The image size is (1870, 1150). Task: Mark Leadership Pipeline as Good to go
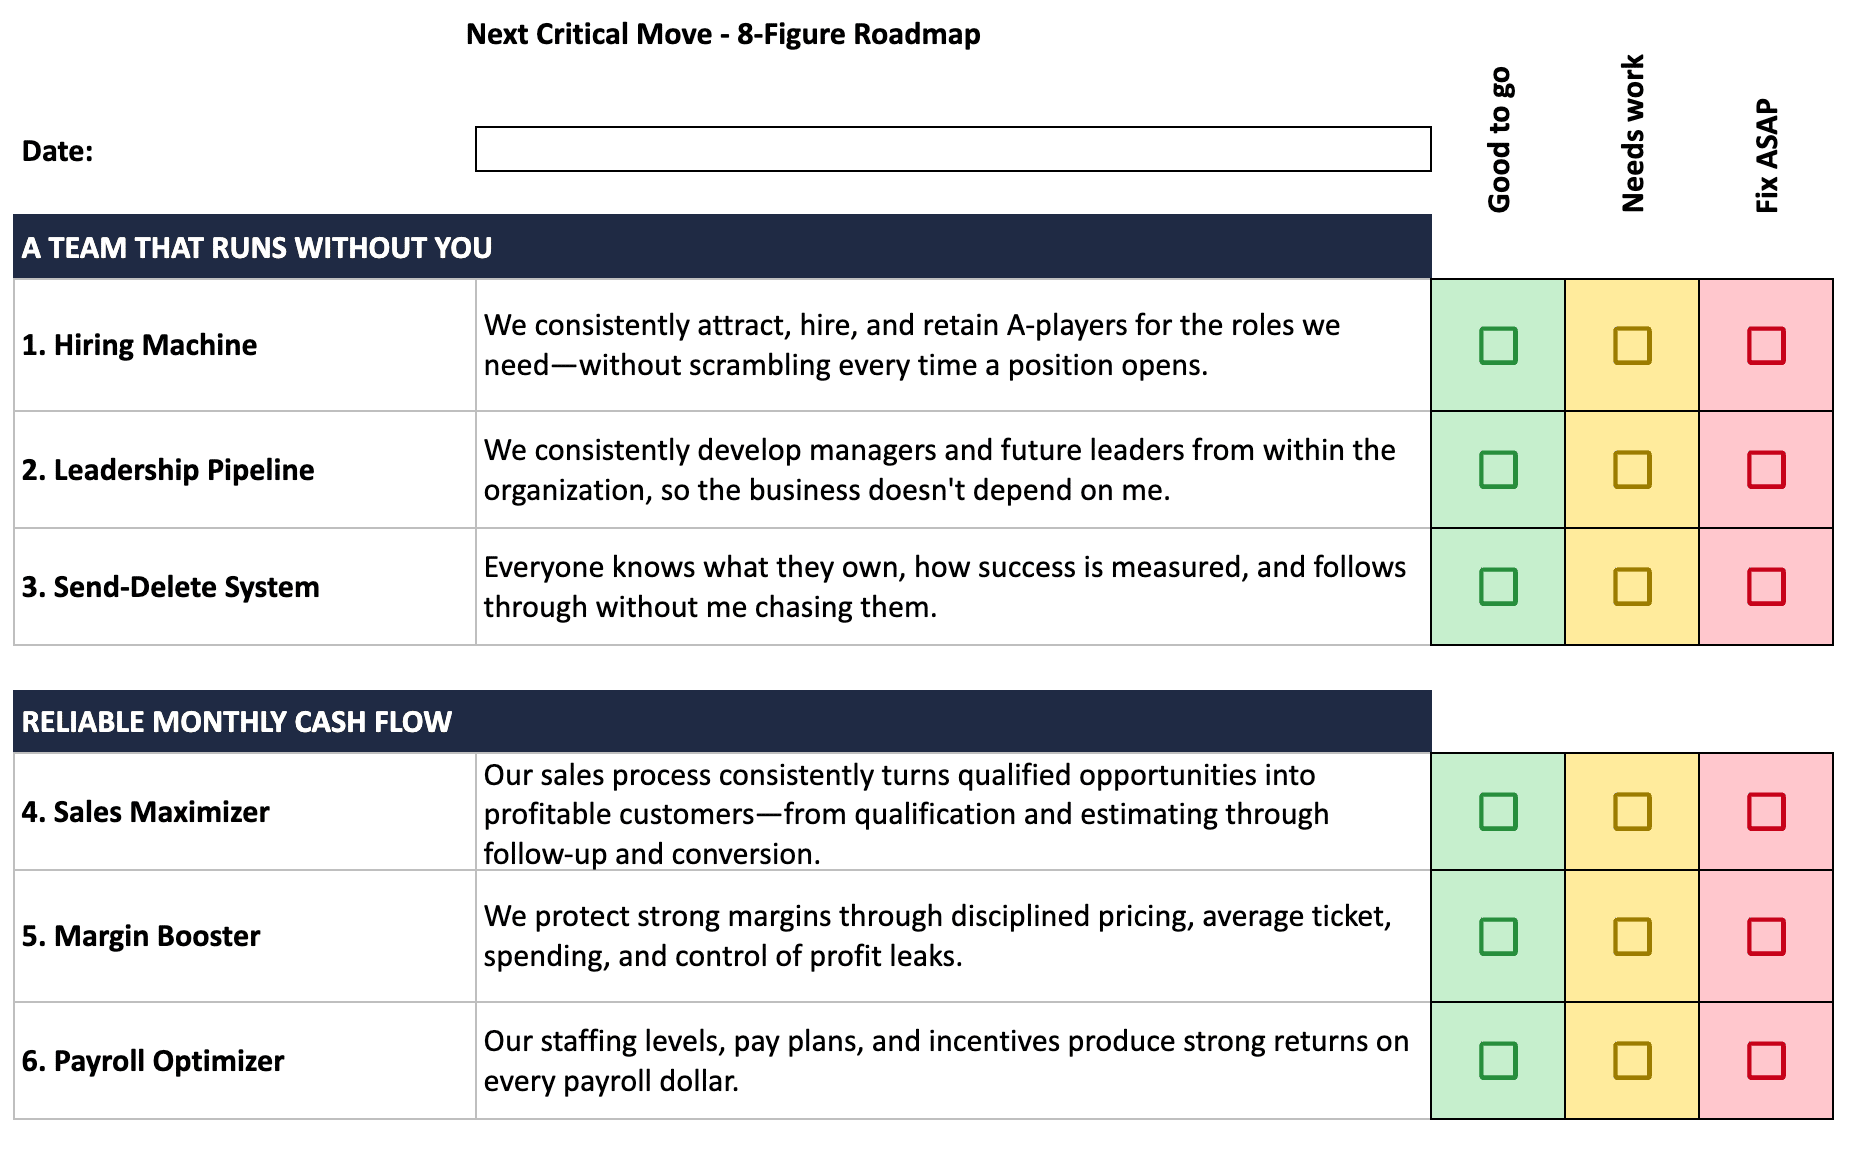1498,469
